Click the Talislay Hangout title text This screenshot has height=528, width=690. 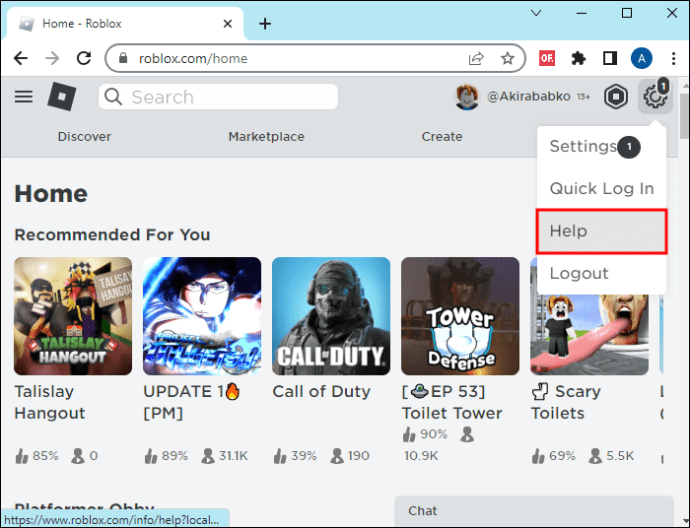50,402
